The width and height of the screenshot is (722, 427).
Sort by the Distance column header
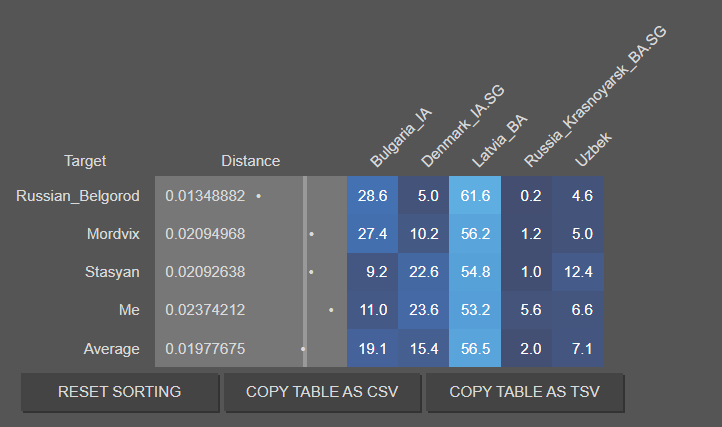tap(250, 161)
